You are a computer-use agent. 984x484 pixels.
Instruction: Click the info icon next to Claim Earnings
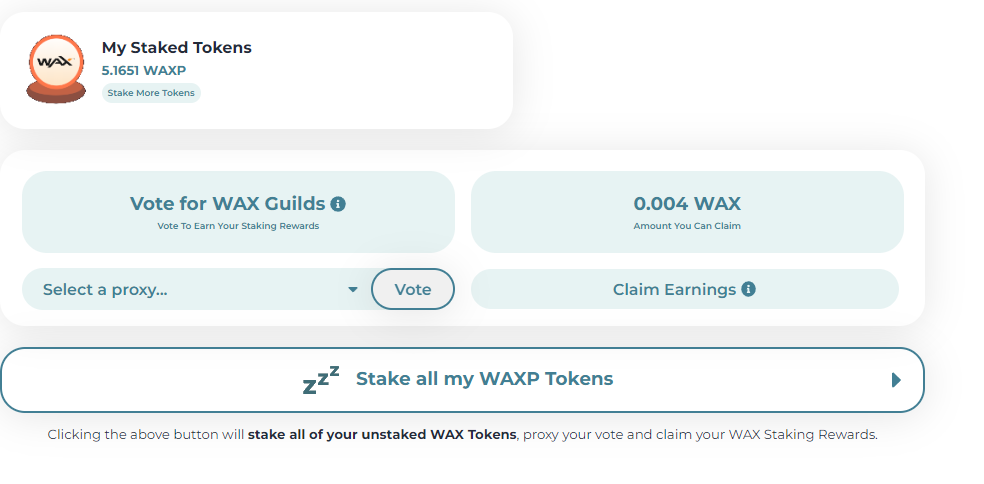(x=748, y=289)
